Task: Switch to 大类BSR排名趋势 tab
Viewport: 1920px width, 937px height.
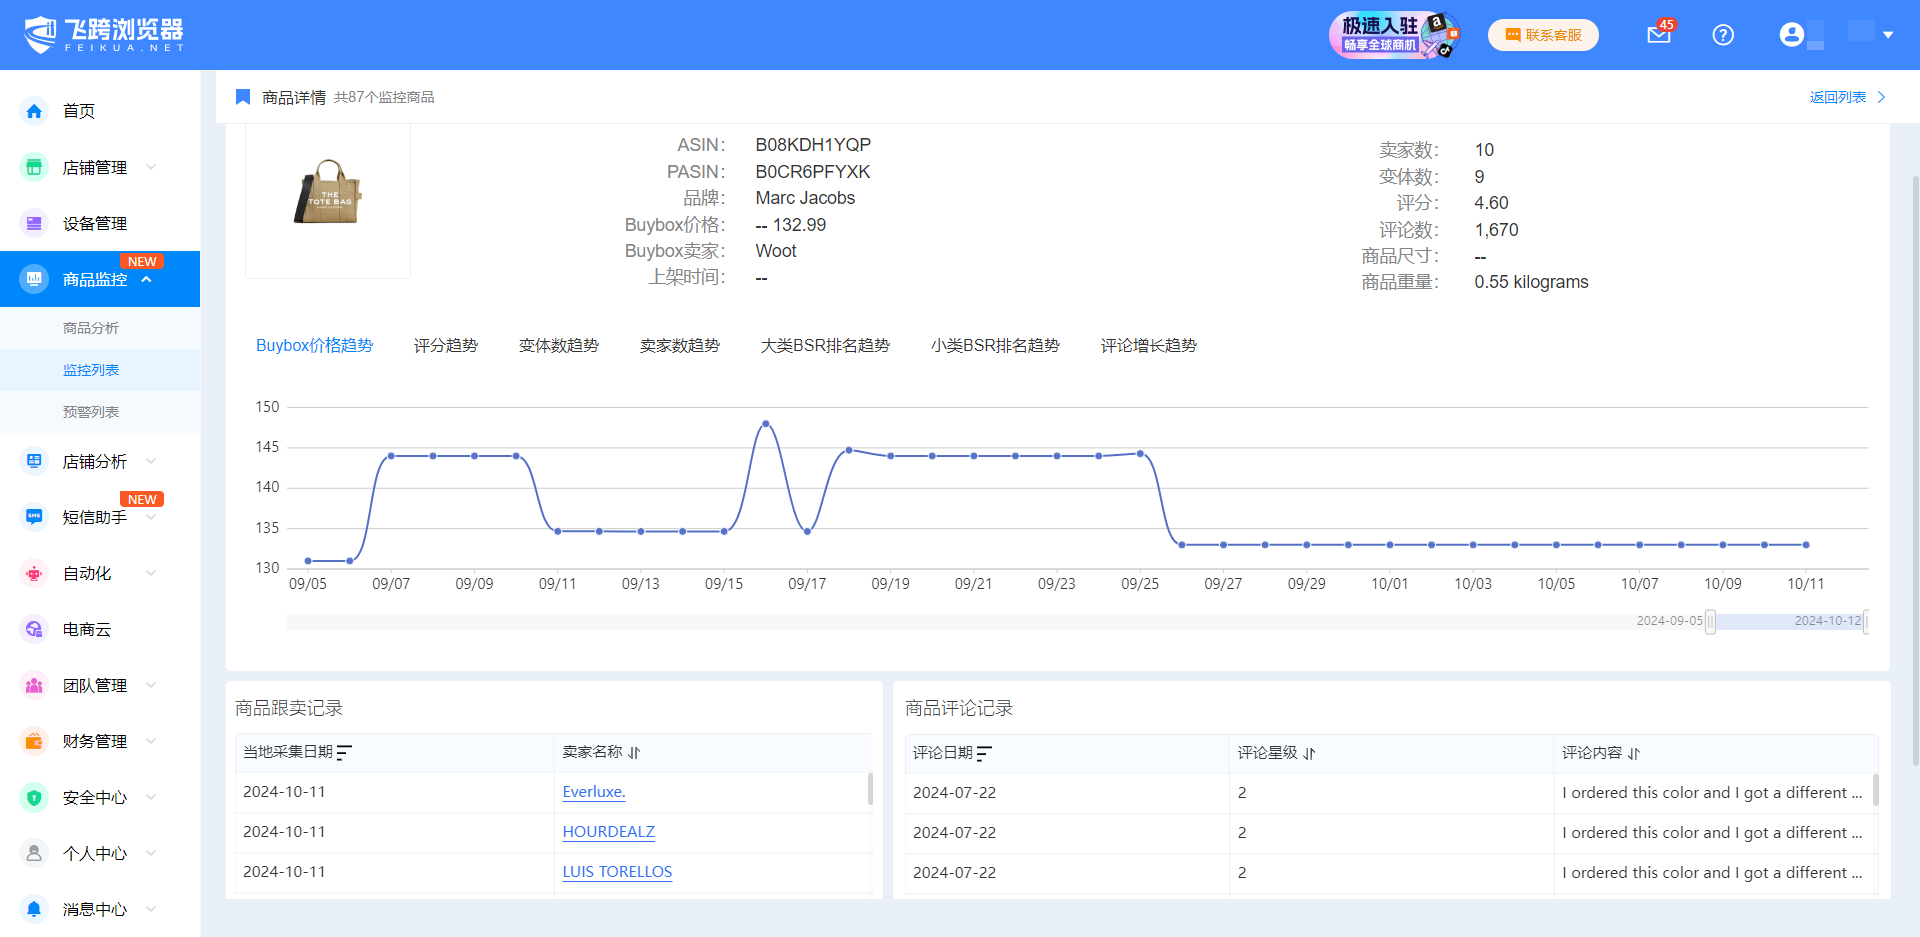Action: coord(825,345)
